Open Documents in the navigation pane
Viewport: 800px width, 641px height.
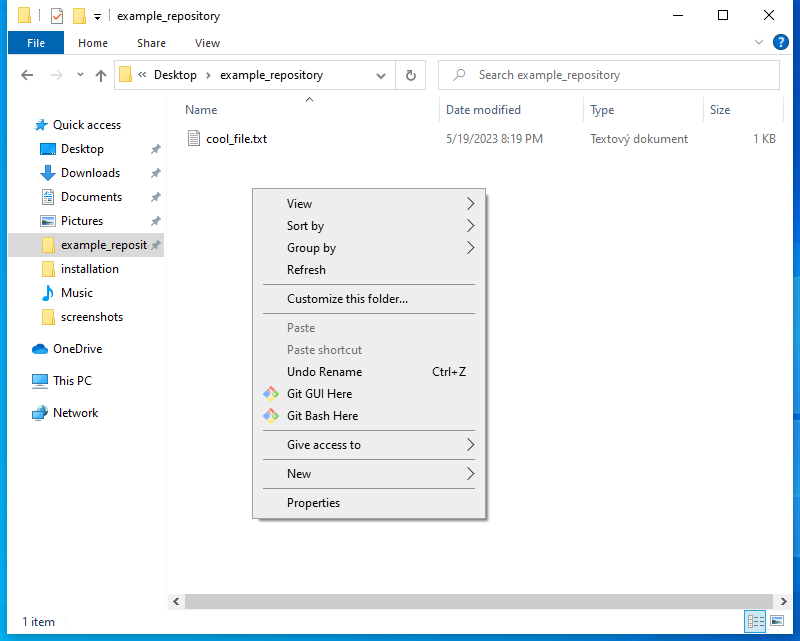click(91, 197)
